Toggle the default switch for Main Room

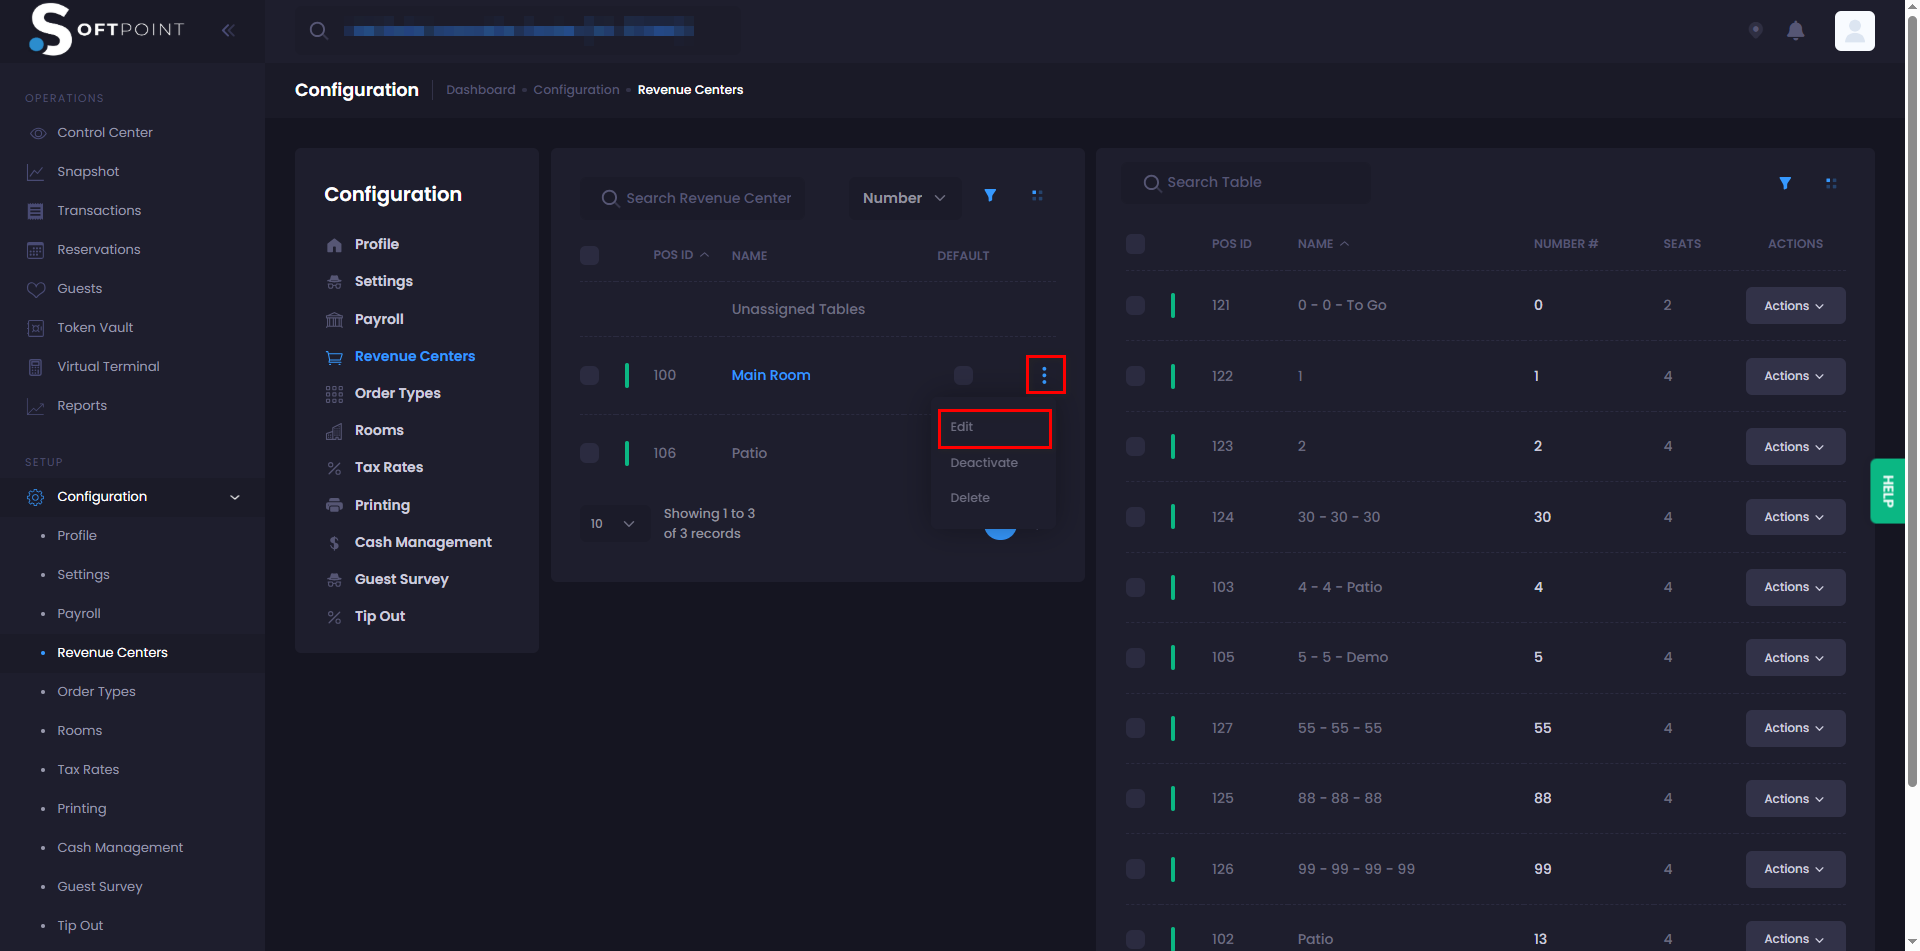[x=963, y=375]
